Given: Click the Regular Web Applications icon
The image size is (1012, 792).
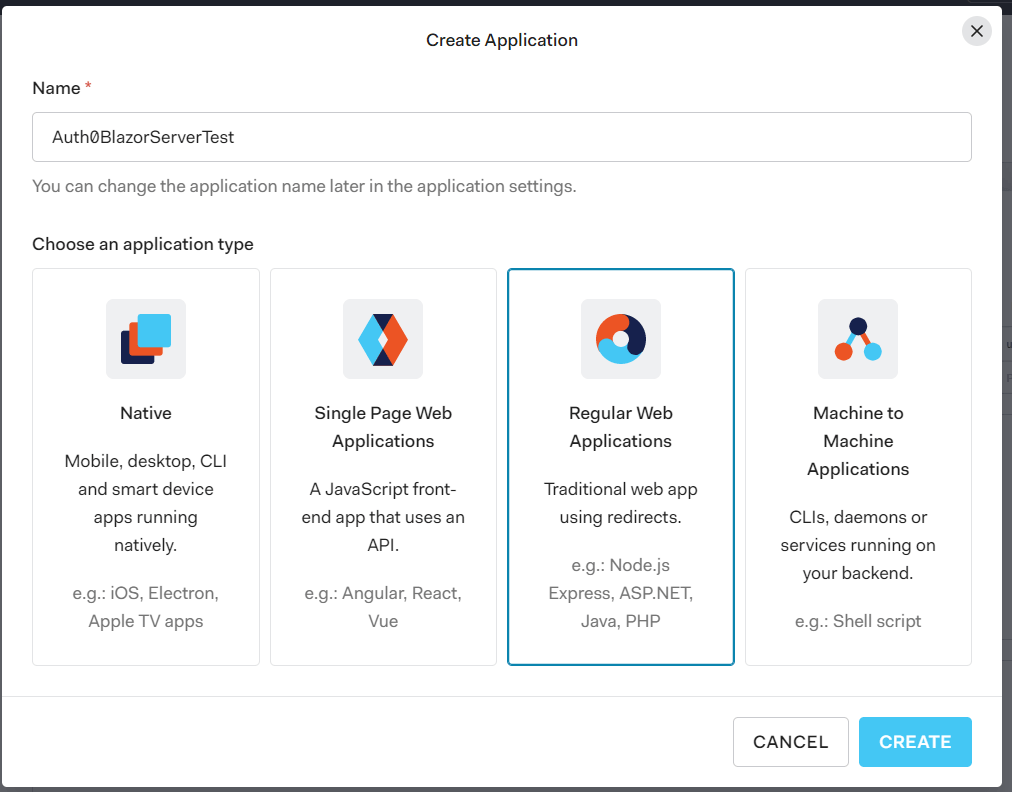Looking at the screenshot, I should pos(621,339).
